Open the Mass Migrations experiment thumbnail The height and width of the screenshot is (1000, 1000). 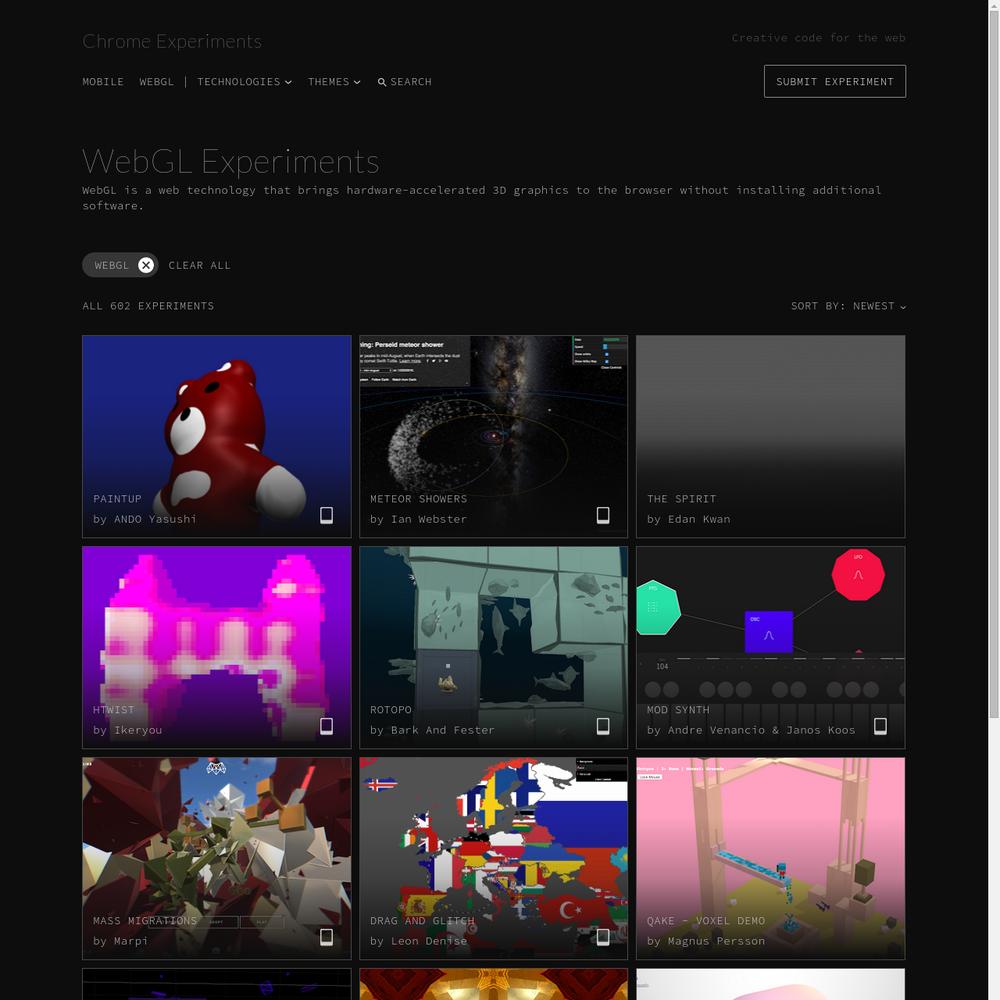(217, 858)
